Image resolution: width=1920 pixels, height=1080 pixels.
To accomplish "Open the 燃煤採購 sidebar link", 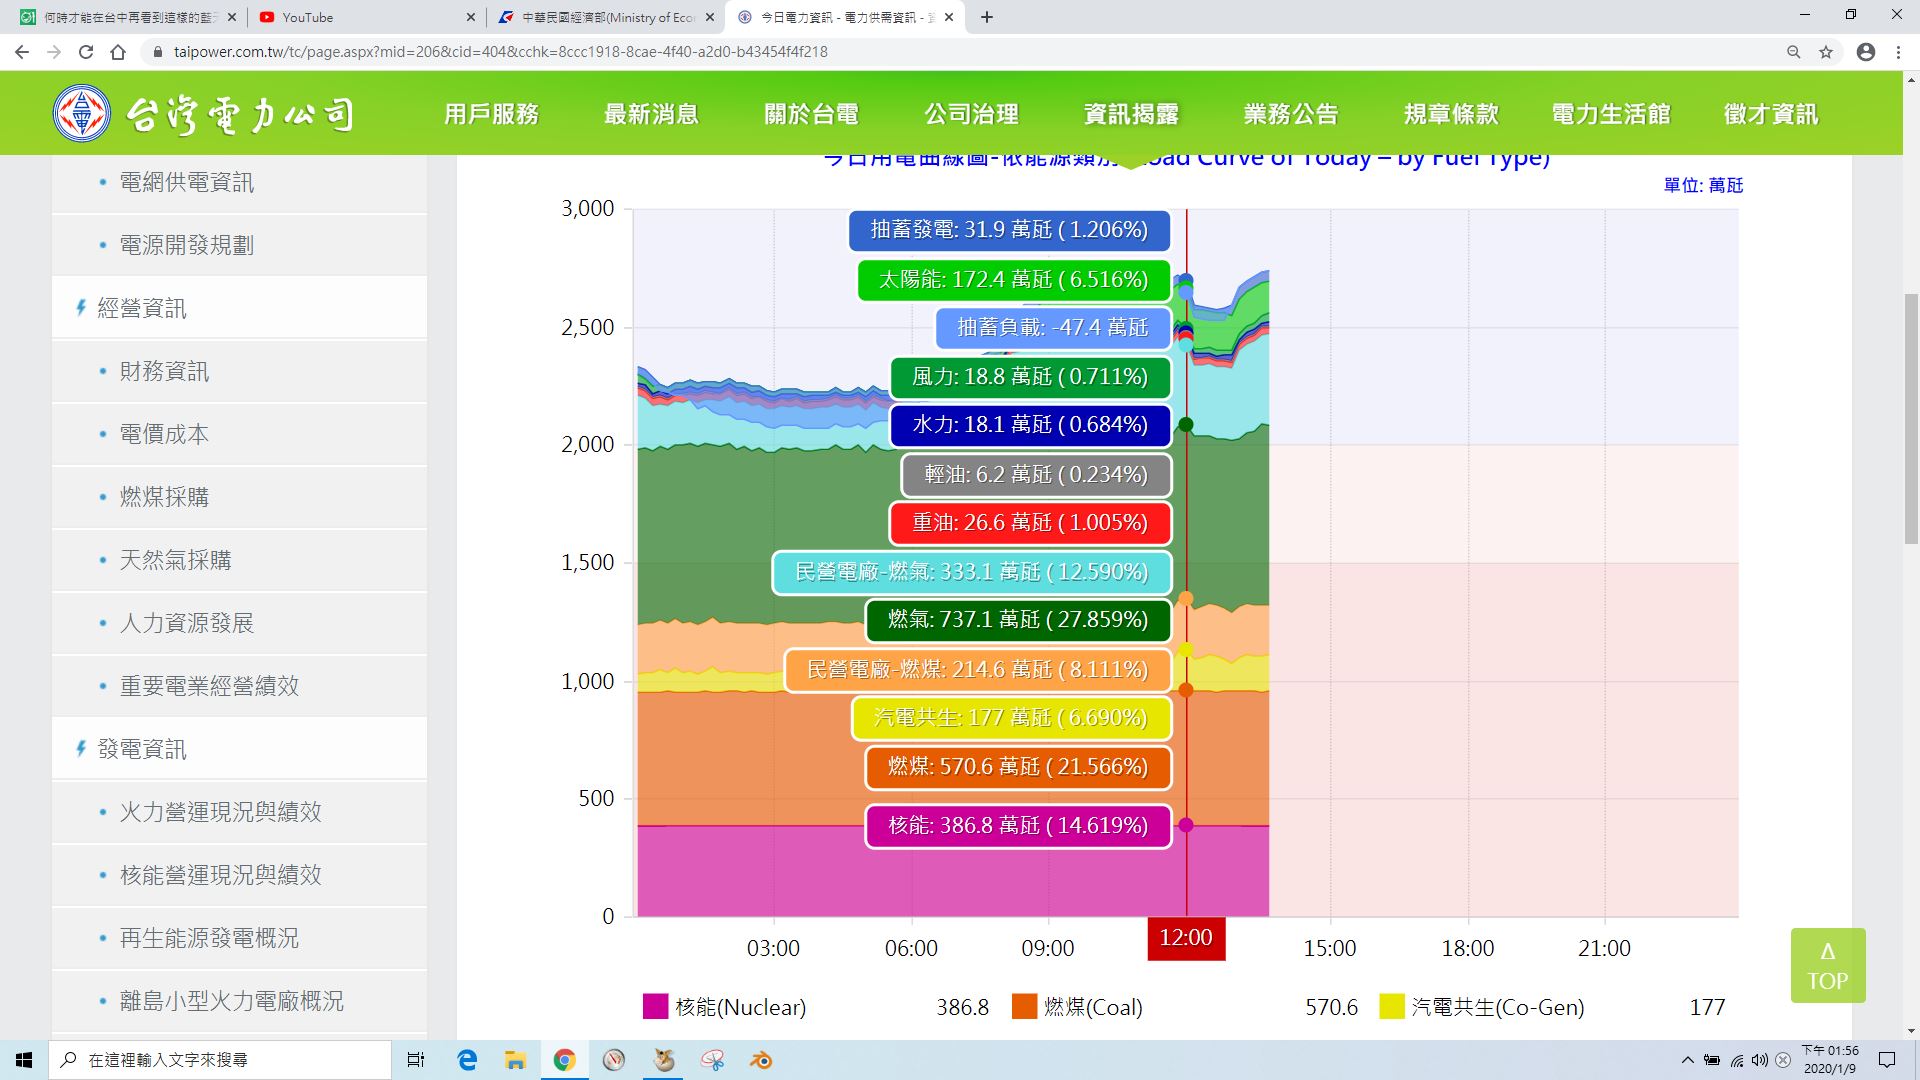I will tap(164, 497).
